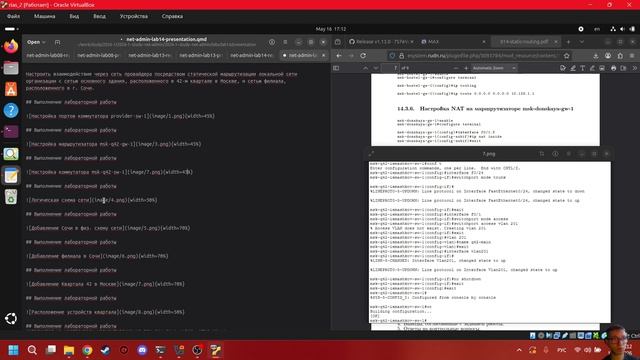Open a new Firefox tab
The width and height of the screenshot is (640, 360).
pyautogui.click(x=568, y=42)
